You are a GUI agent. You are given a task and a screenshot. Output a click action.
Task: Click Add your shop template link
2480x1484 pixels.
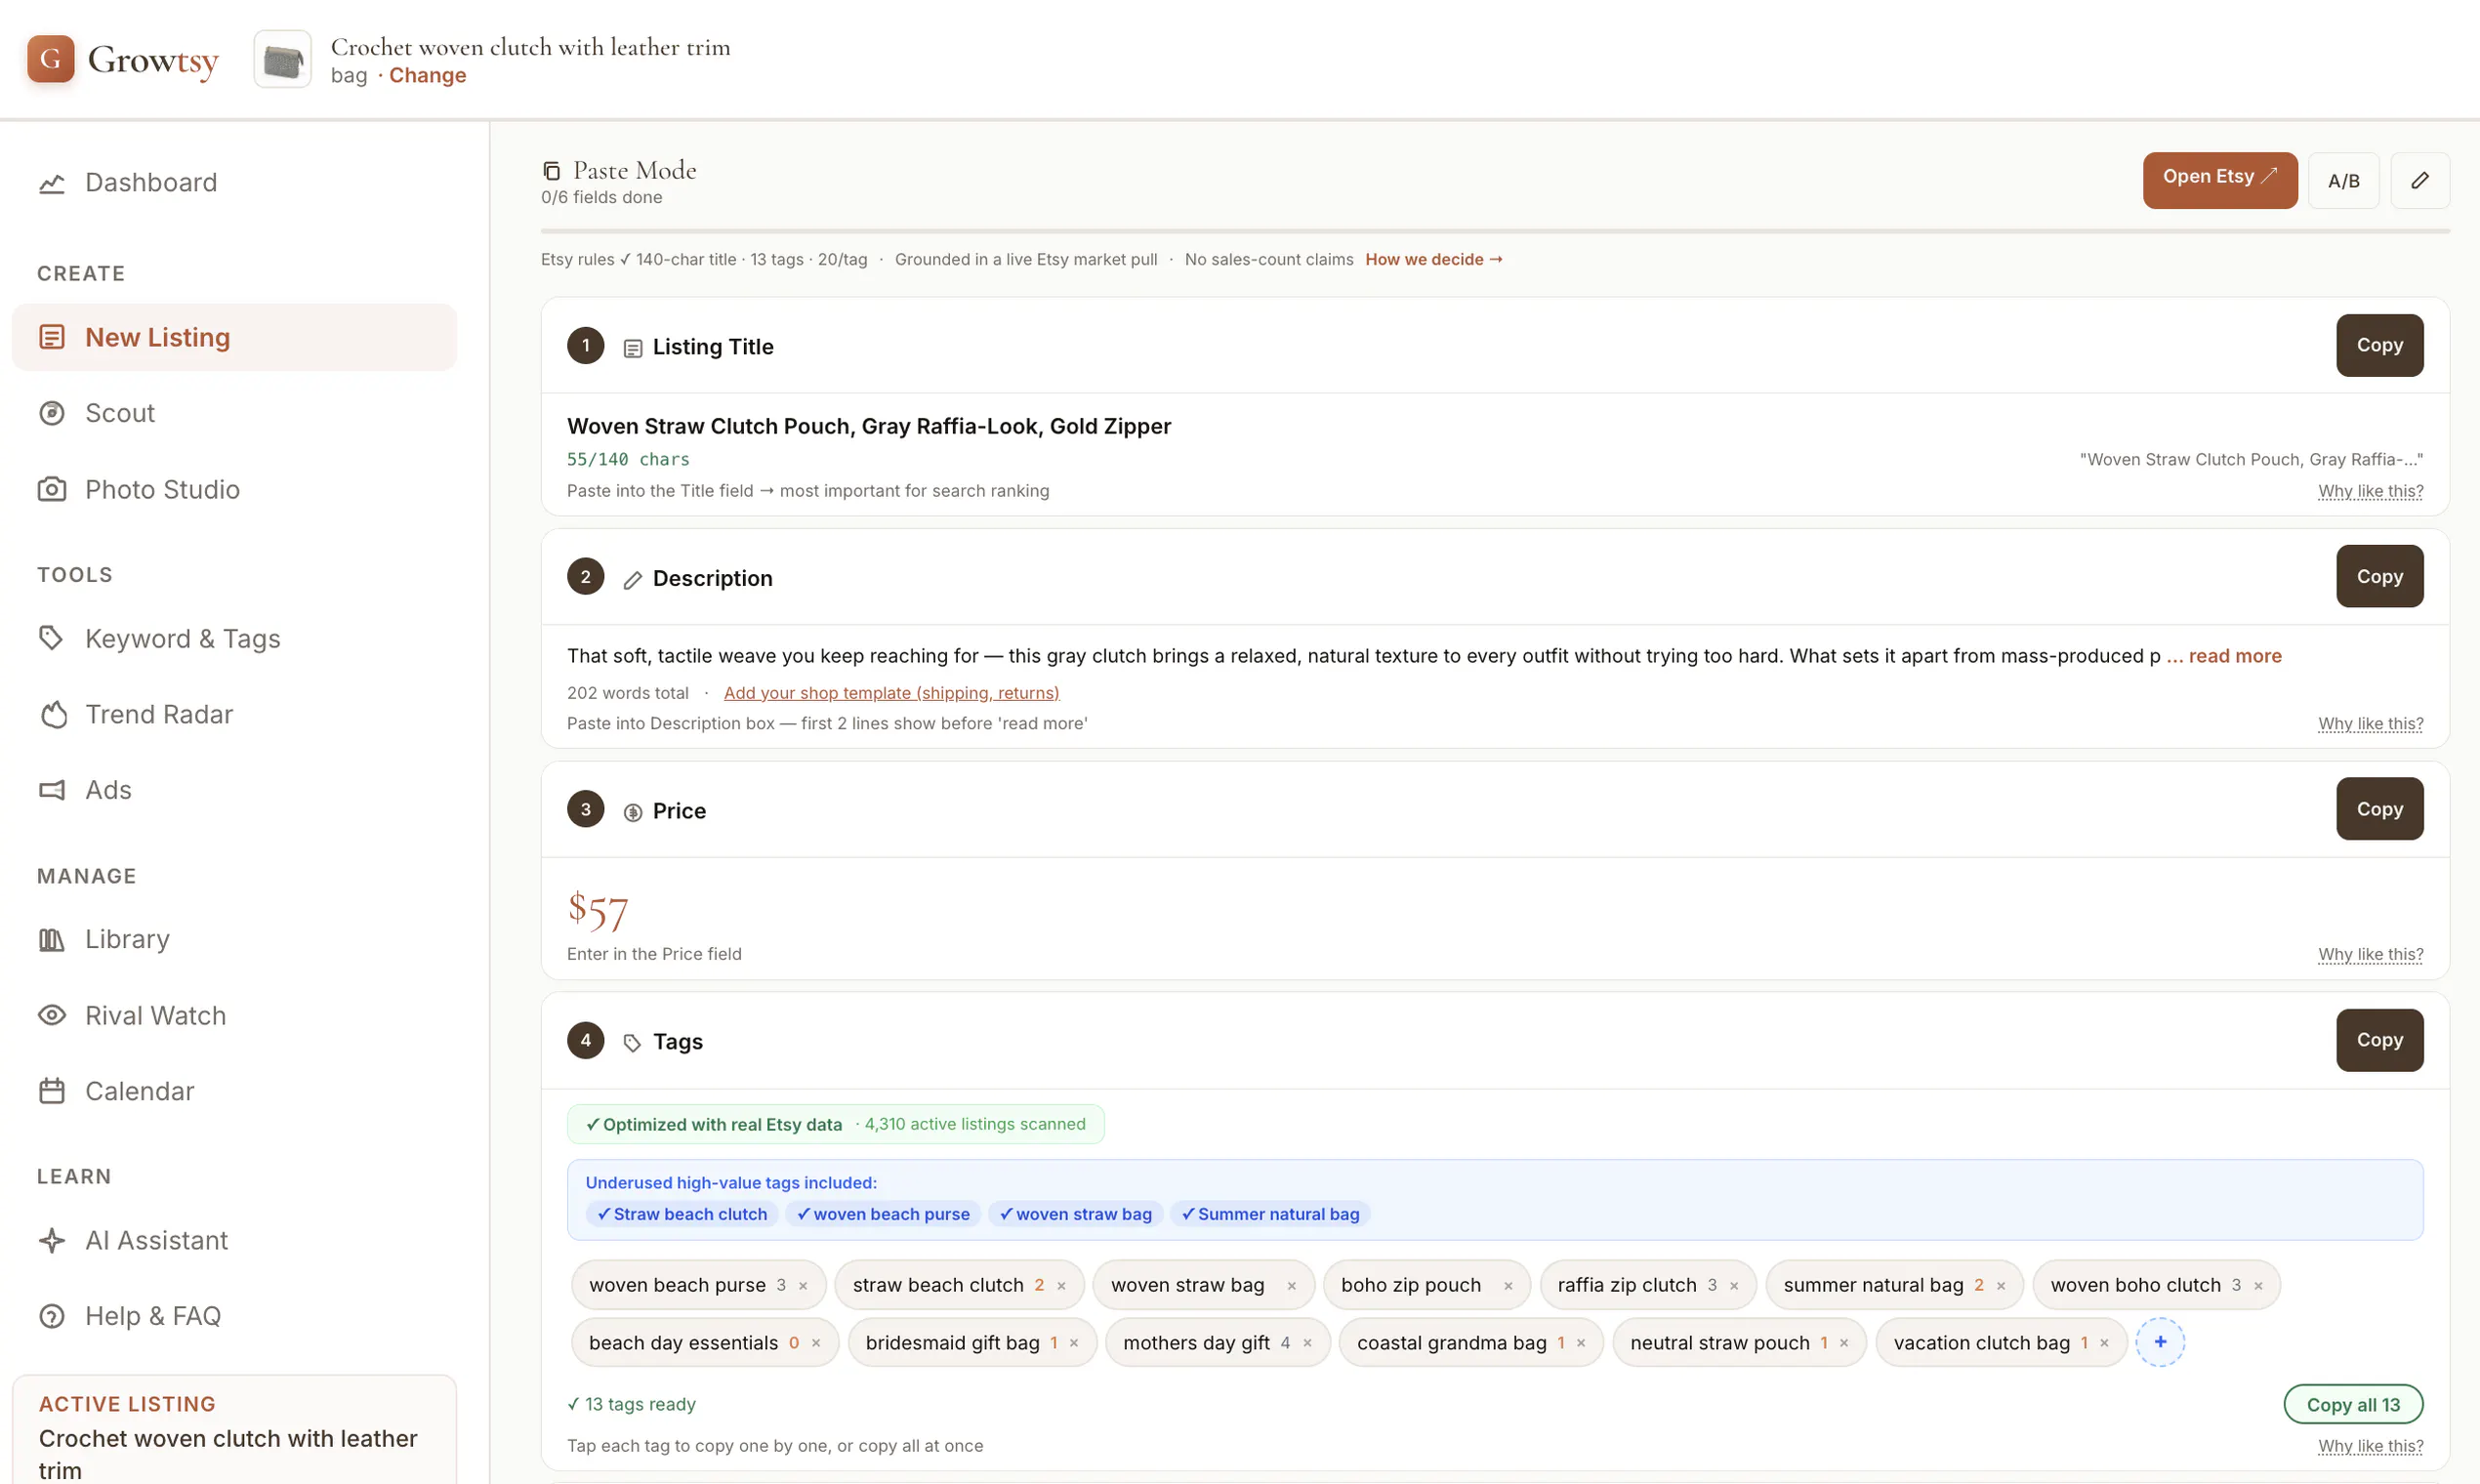pos(891,693)
